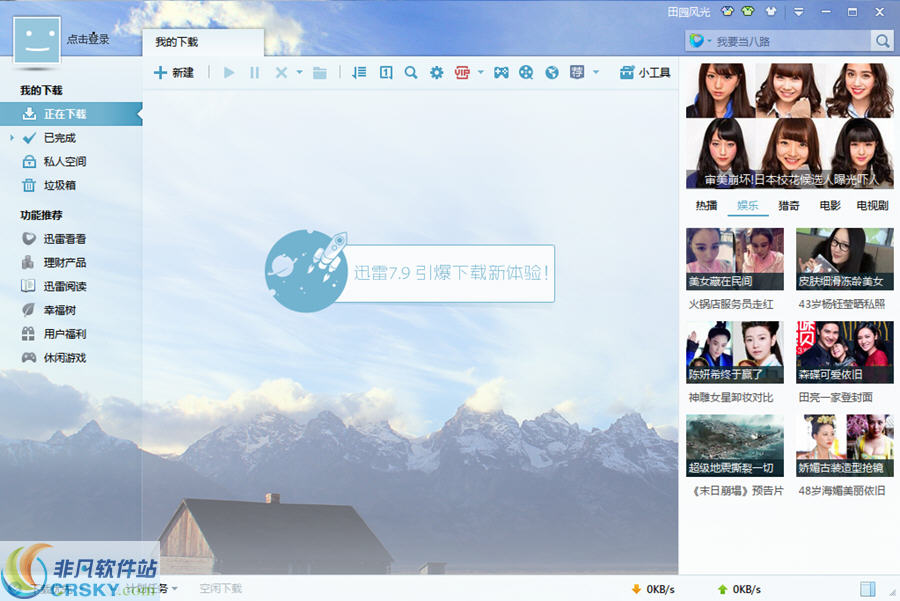This screenshot has width=900, height=601.
Task: Select 正在下载 in the sidebar
Action: pos(71,114)
